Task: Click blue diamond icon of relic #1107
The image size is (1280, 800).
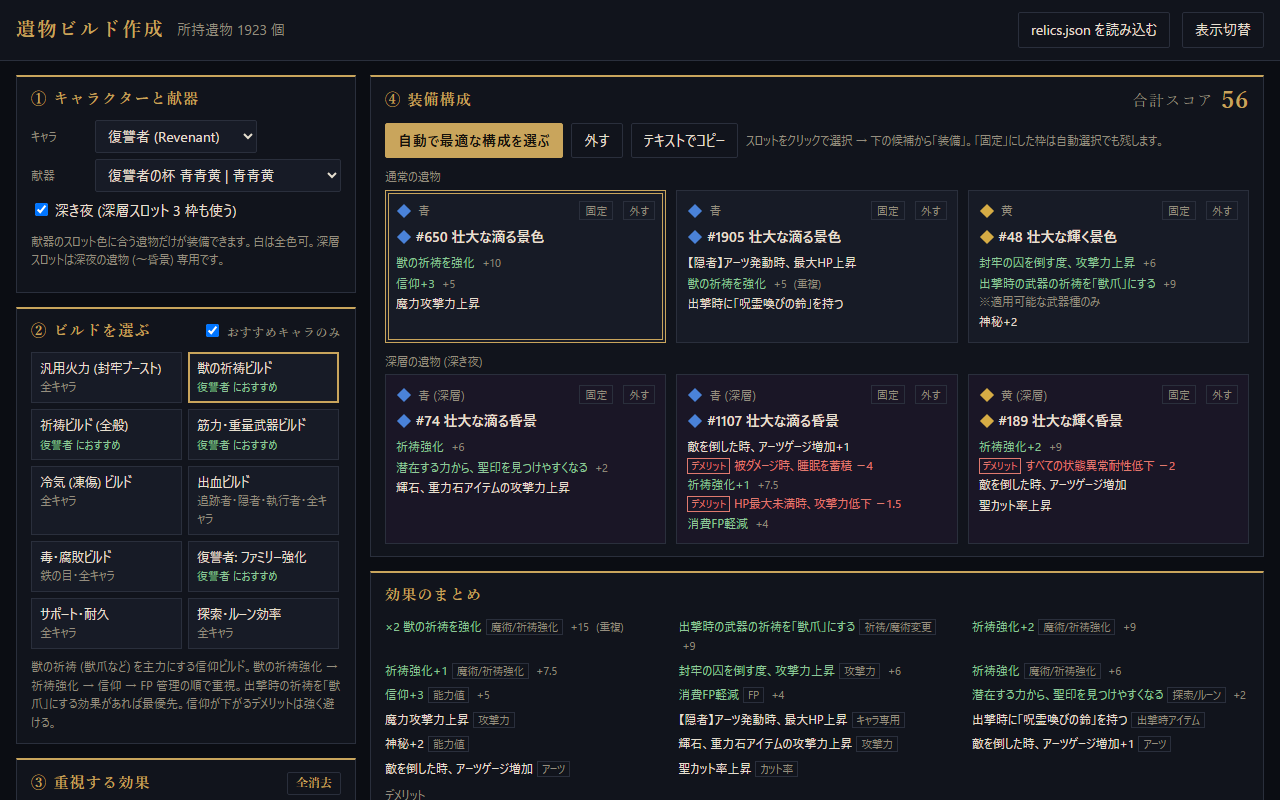Action: (695, 421)
